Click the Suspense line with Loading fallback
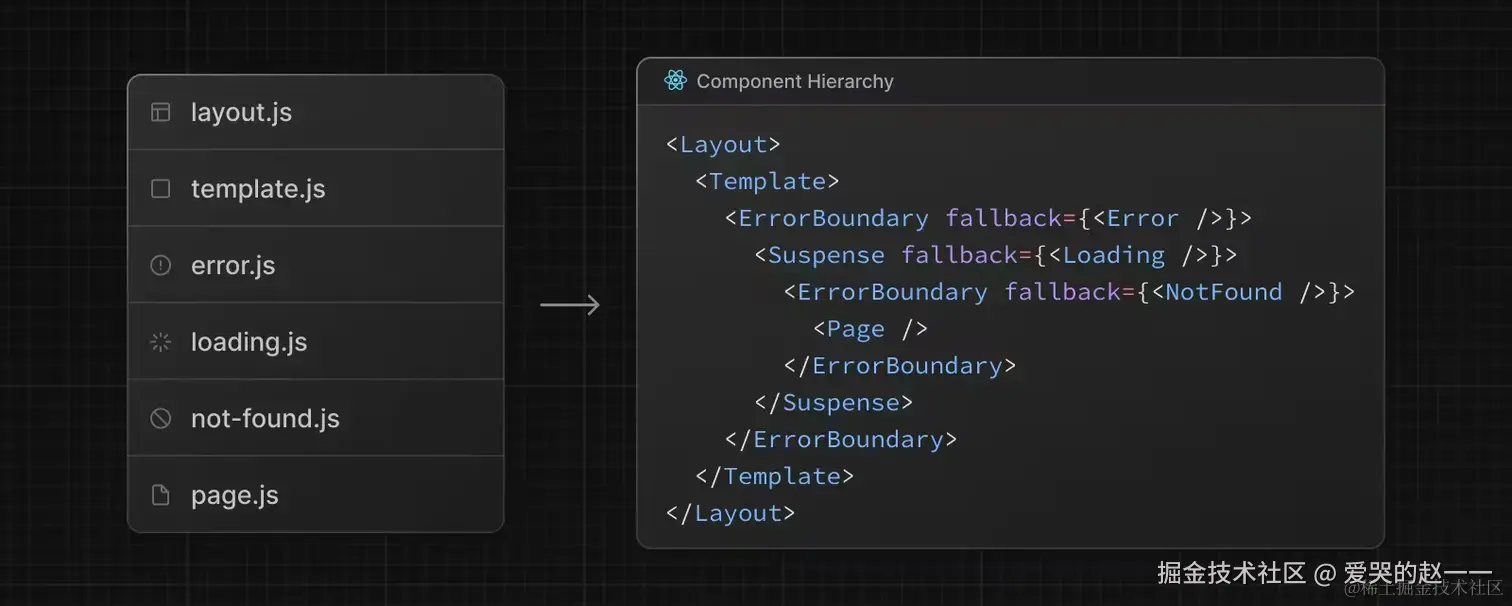The height and width of the screenshot is (606, 1512). (x=996, y=255)
